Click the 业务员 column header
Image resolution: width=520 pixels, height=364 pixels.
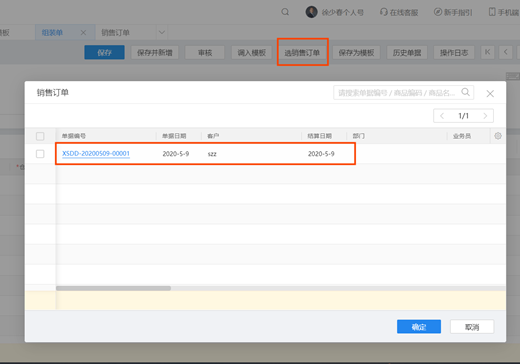(x=462, y=136)
